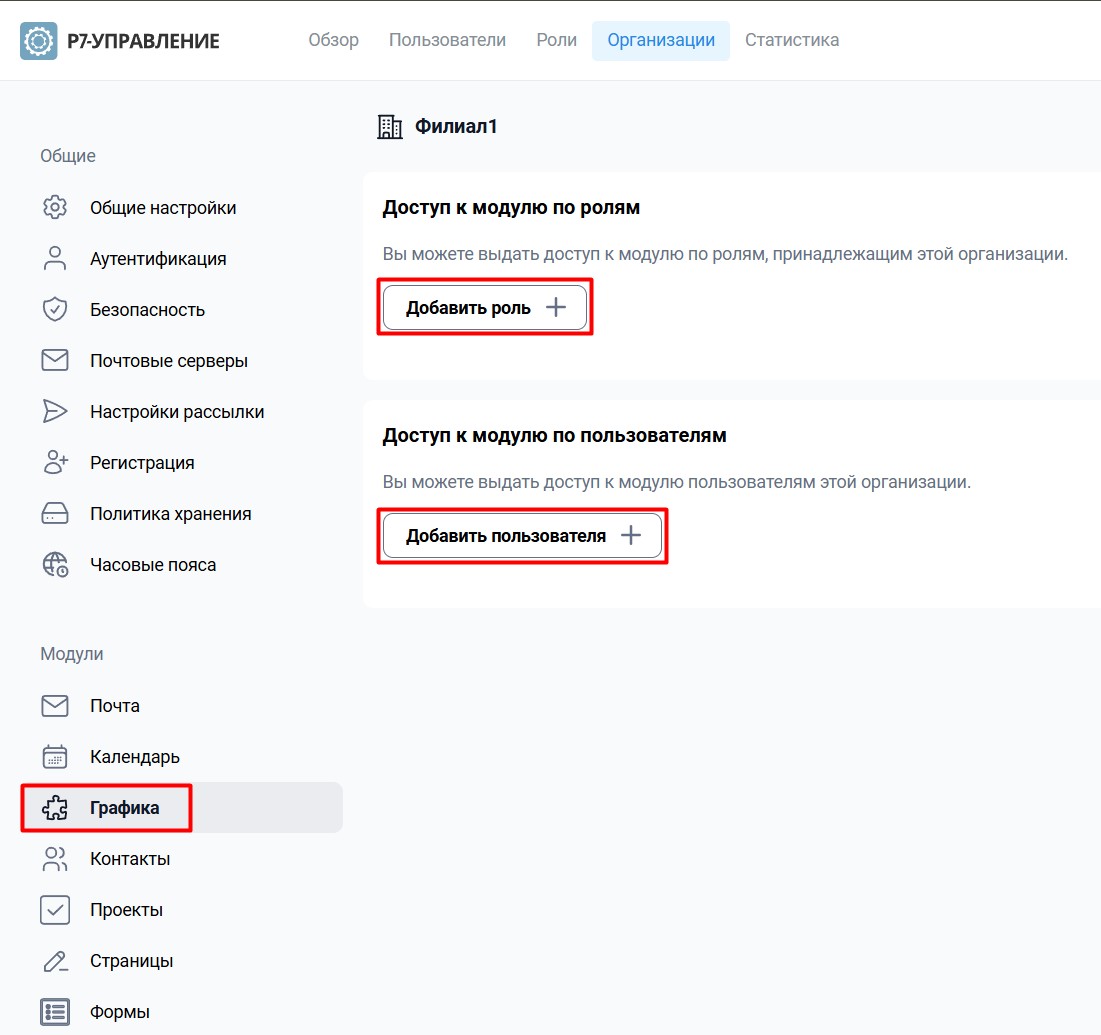The height and width of the screenshot is (1035, 1101).
Task: Click the Registration add-user icon
Action: pyautogui.click(x=55, y=462)
